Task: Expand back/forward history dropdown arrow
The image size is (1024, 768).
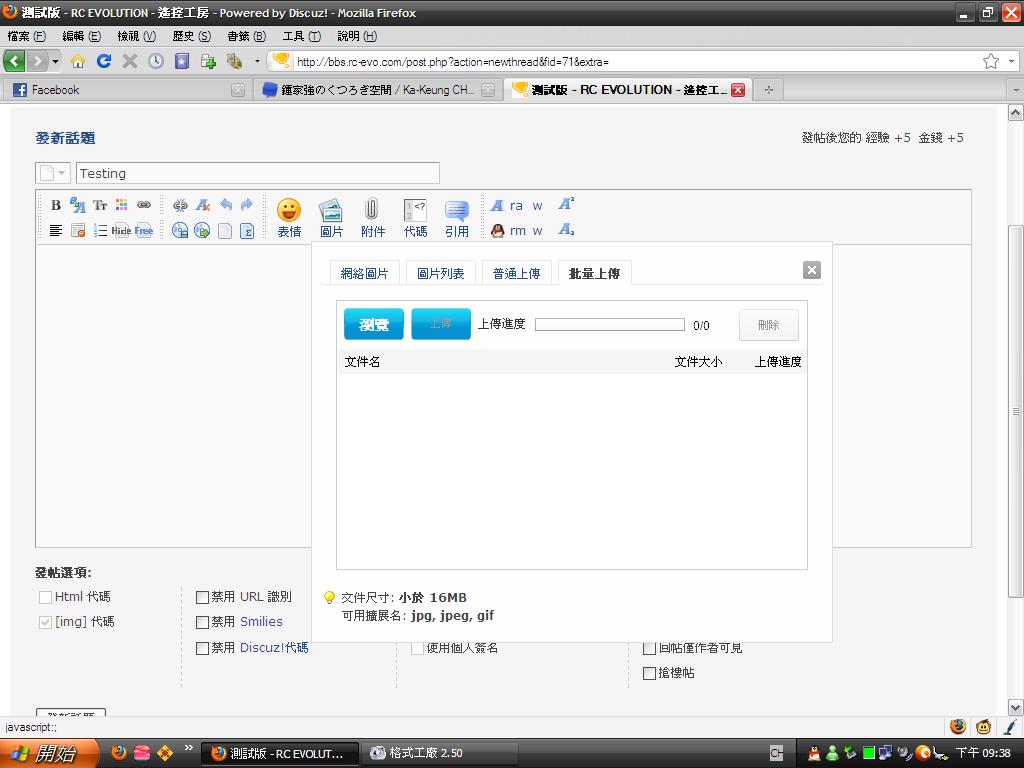Action: pos(55,61)
